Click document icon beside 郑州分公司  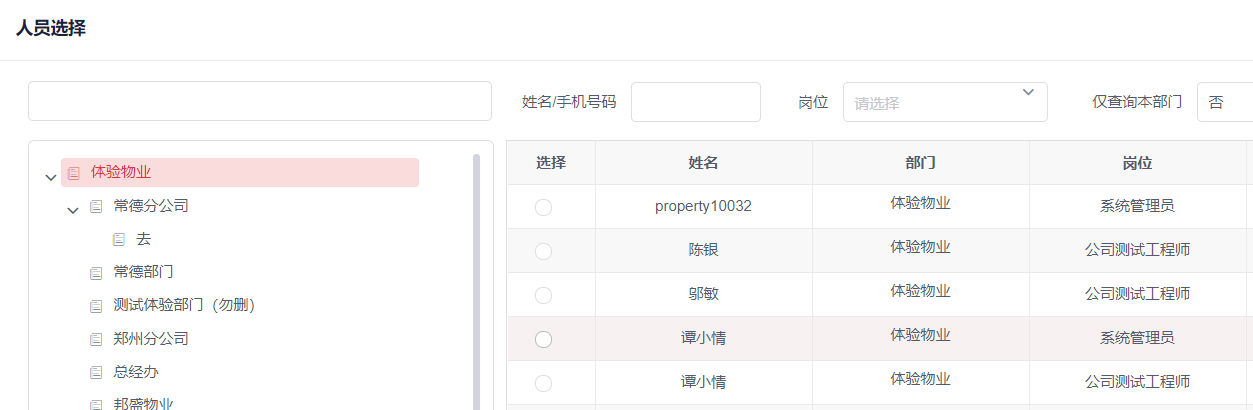click(96, 339)
